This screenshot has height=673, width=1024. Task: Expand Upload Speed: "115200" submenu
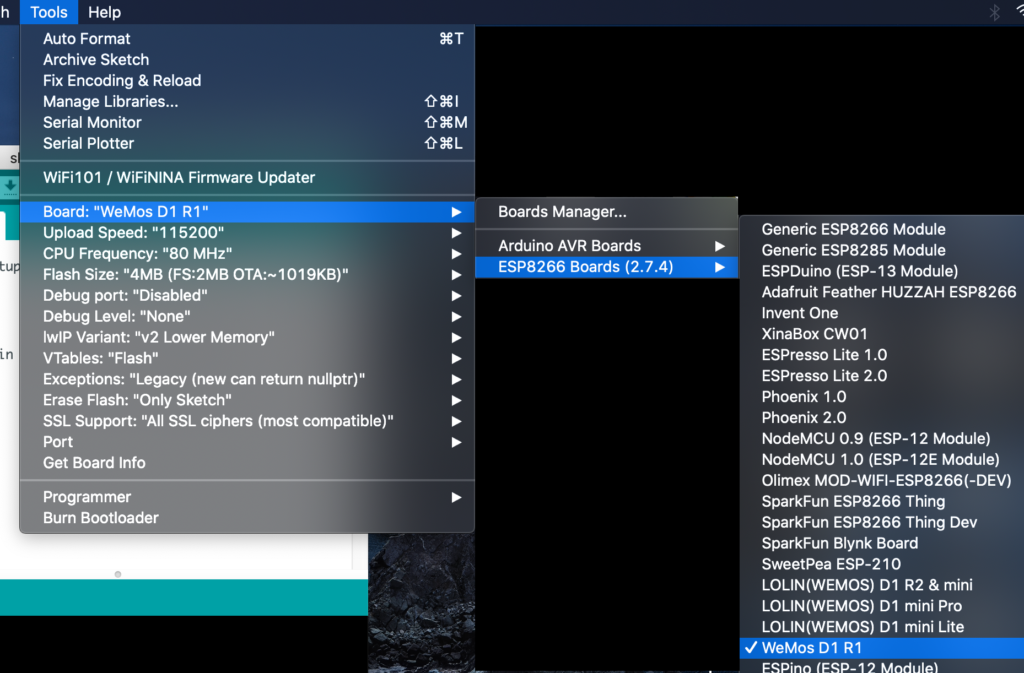[248, 232]
